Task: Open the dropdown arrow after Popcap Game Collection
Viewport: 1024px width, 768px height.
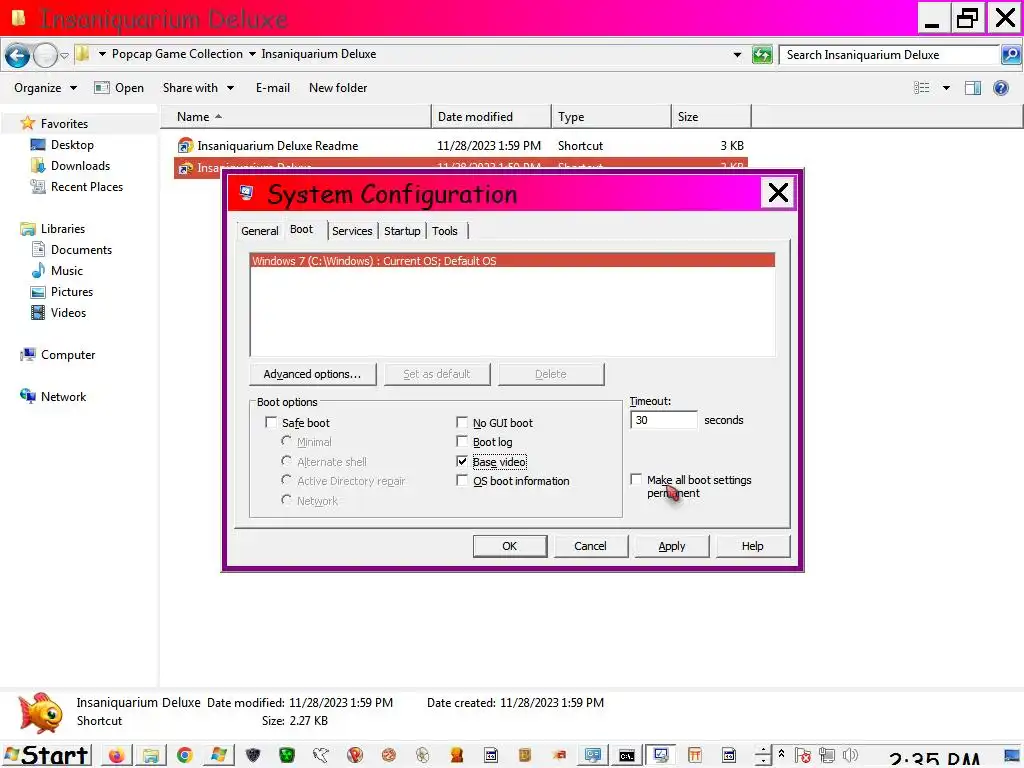Action: [252, 54]
